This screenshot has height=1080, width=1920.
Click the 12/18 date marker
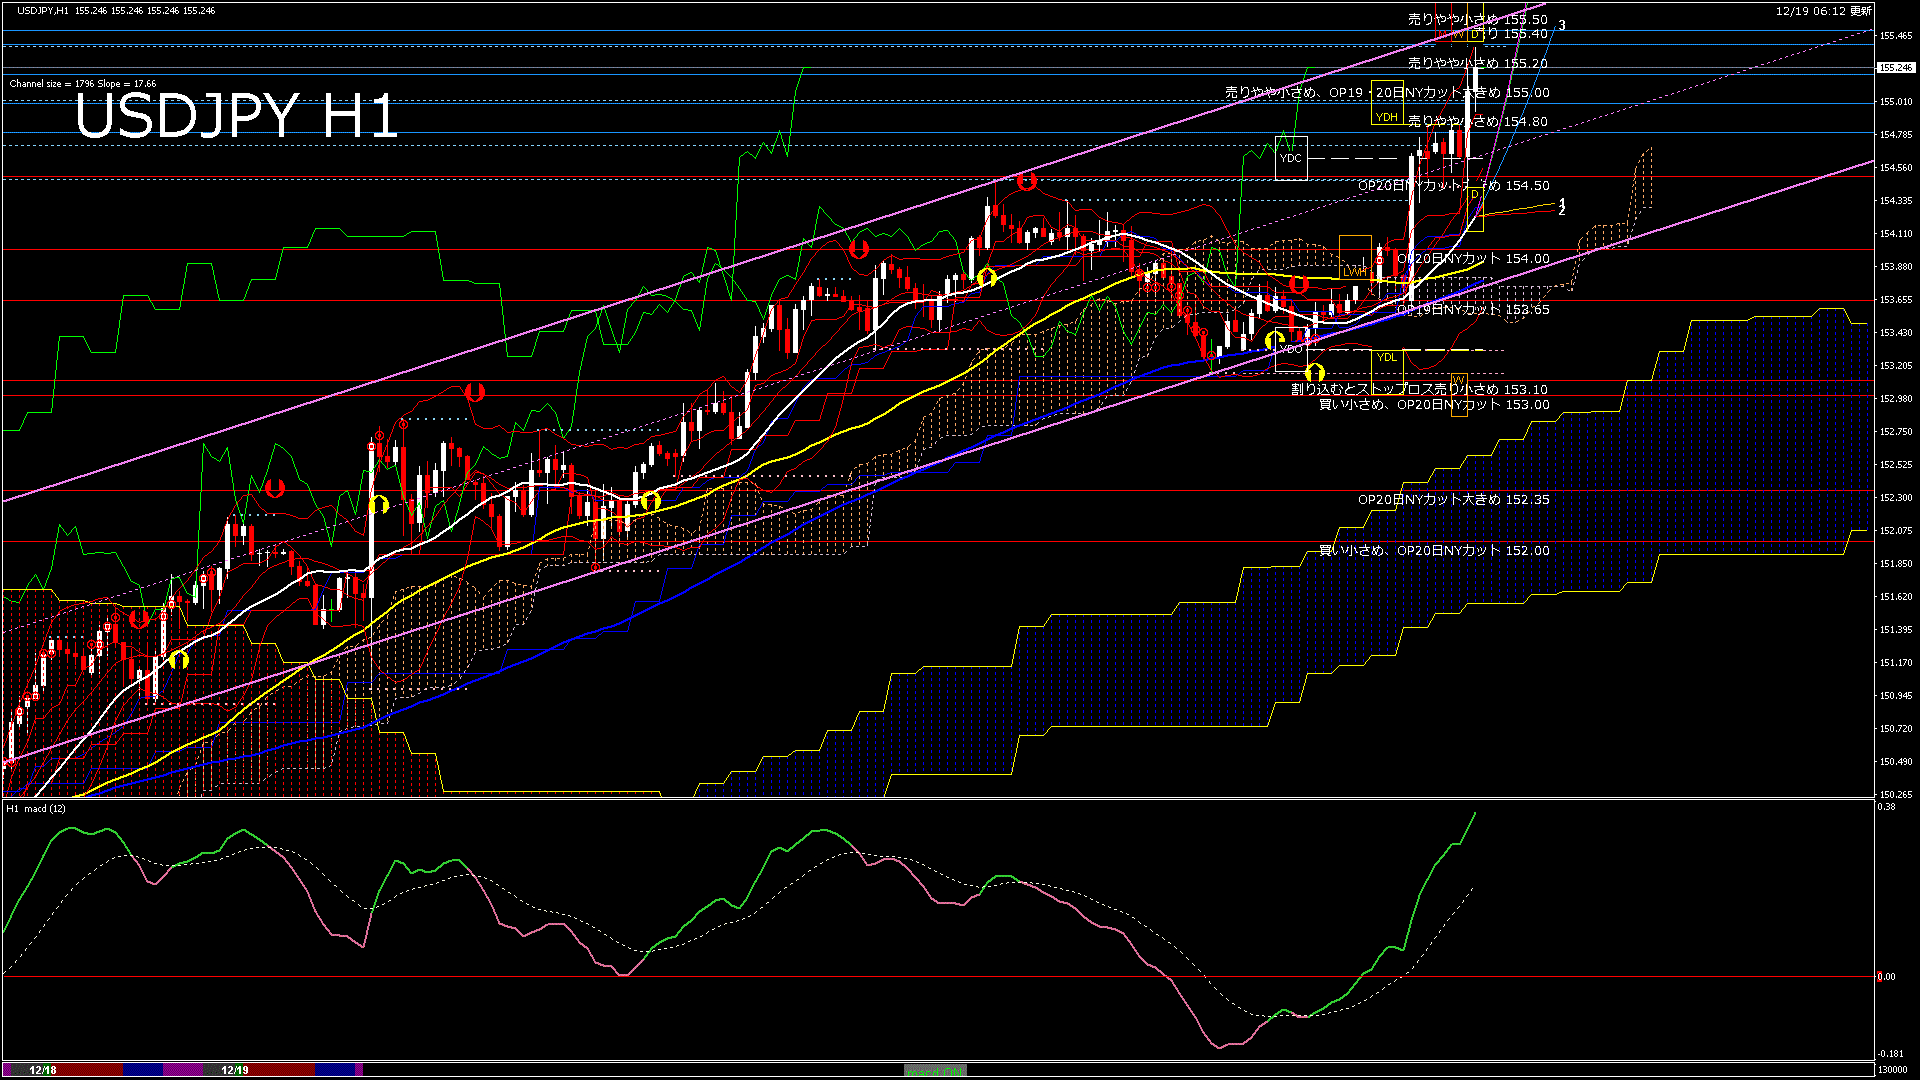point(43,1070)
